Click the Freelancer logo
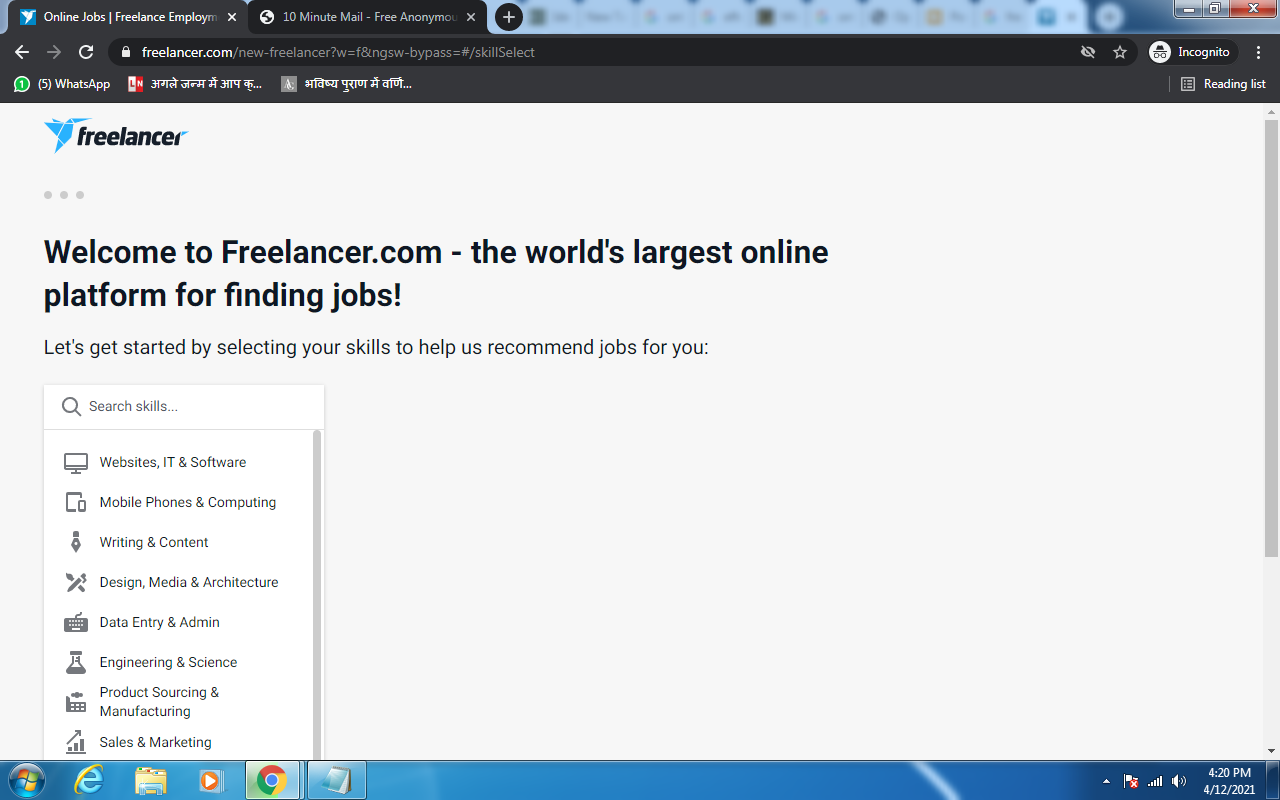The height and width of the screenshot is (800, 1280). [x=116, y=135]
